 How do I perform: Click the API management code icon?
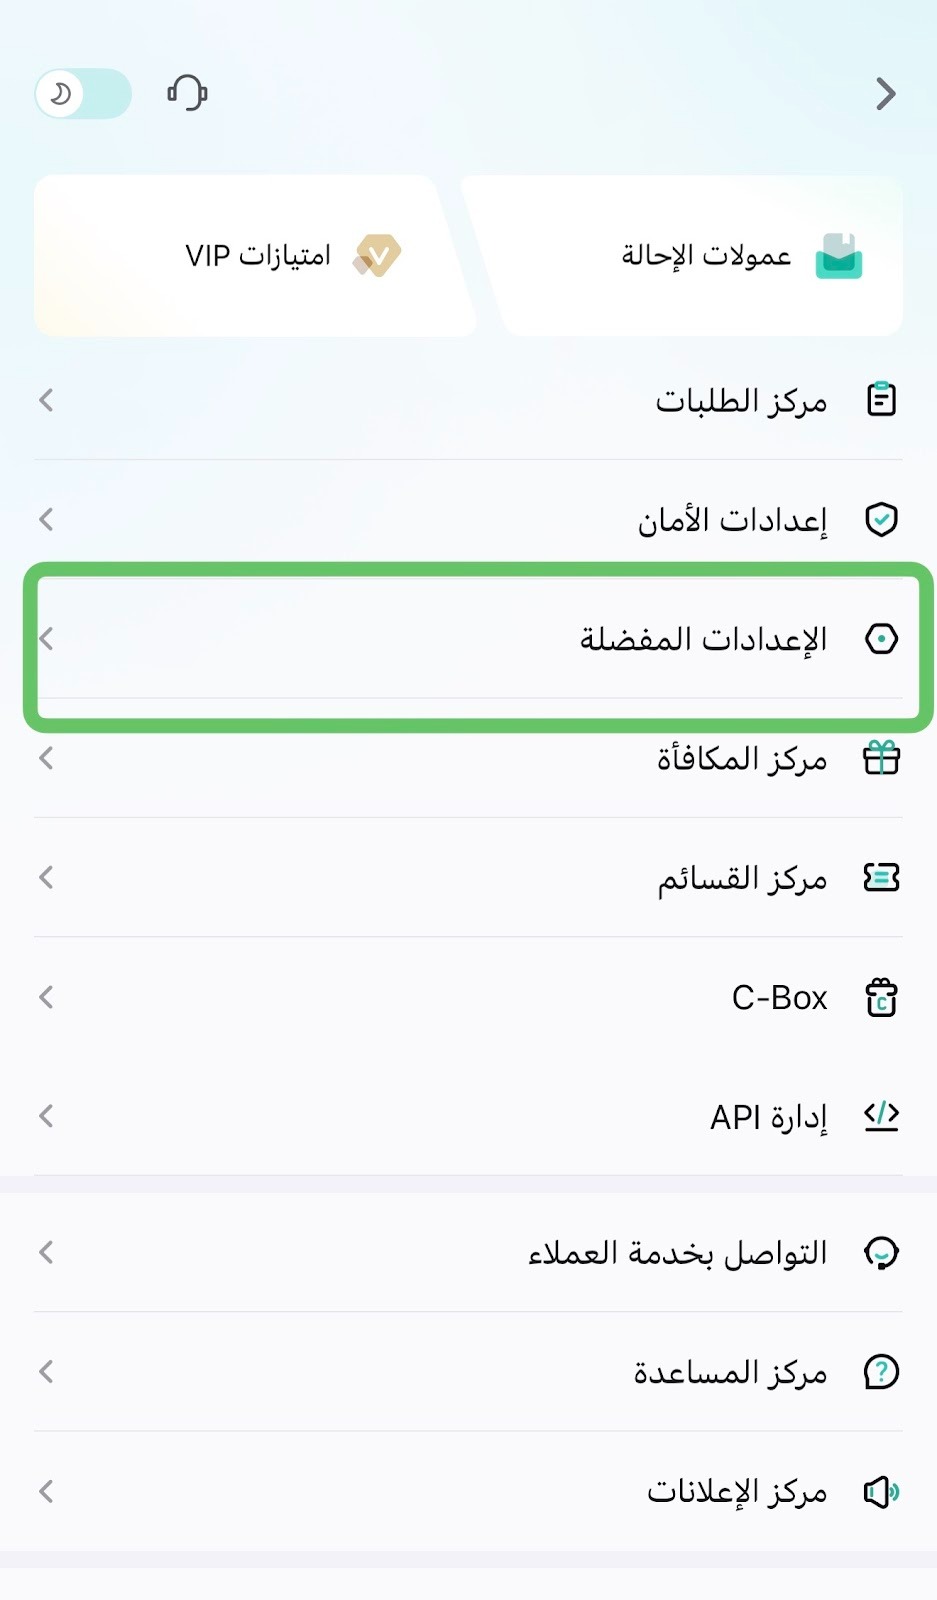click(x=881, y=1116)
